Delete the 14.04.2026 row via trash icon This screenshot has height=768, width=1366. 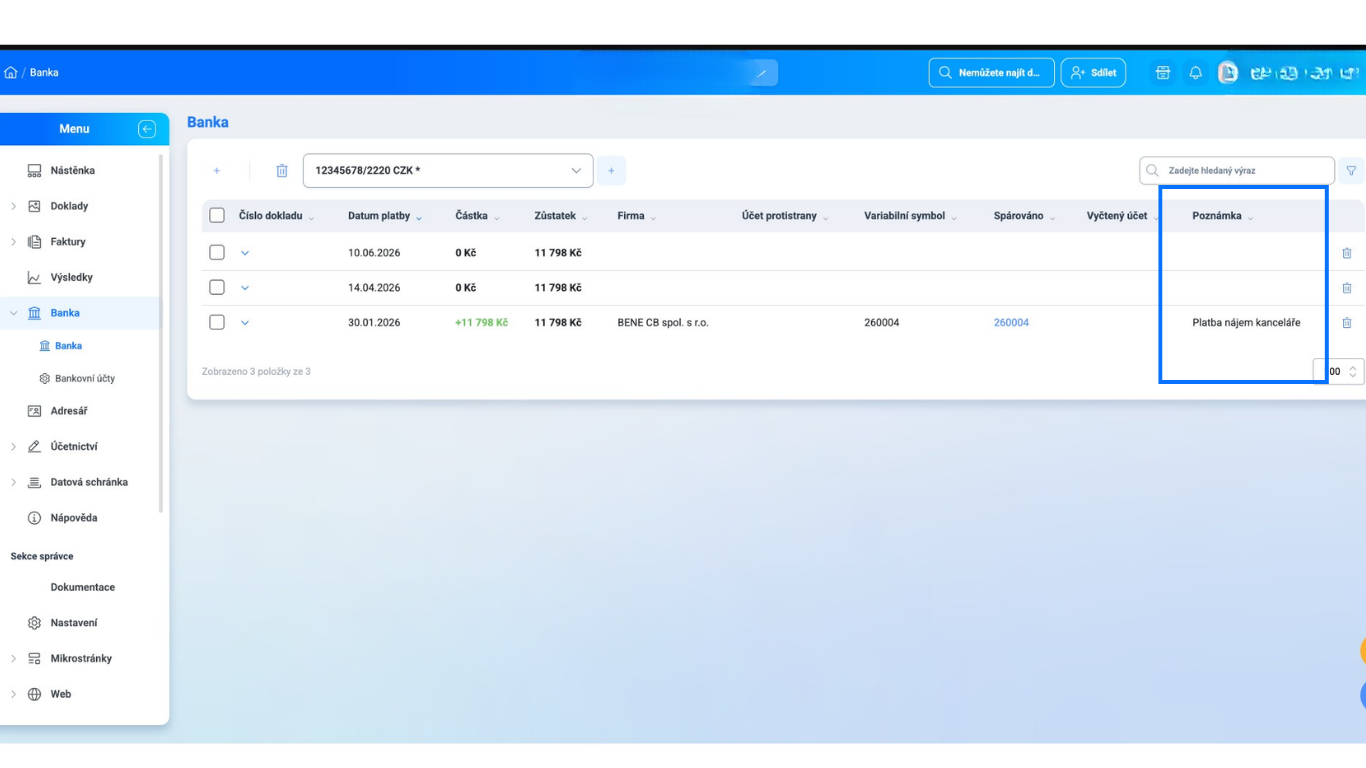pyautogui.click(x=1347, y=288)
